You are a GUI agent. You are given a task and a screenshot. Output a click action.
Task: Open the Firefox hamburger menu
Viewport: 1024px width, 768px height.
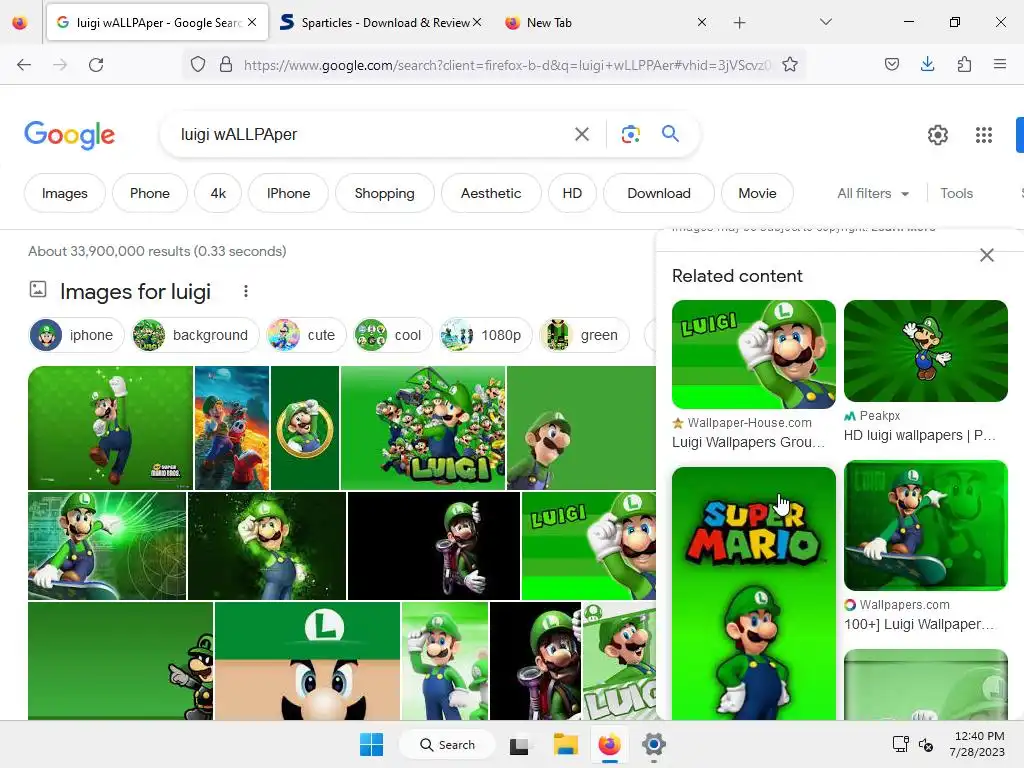click(1000, 64)
